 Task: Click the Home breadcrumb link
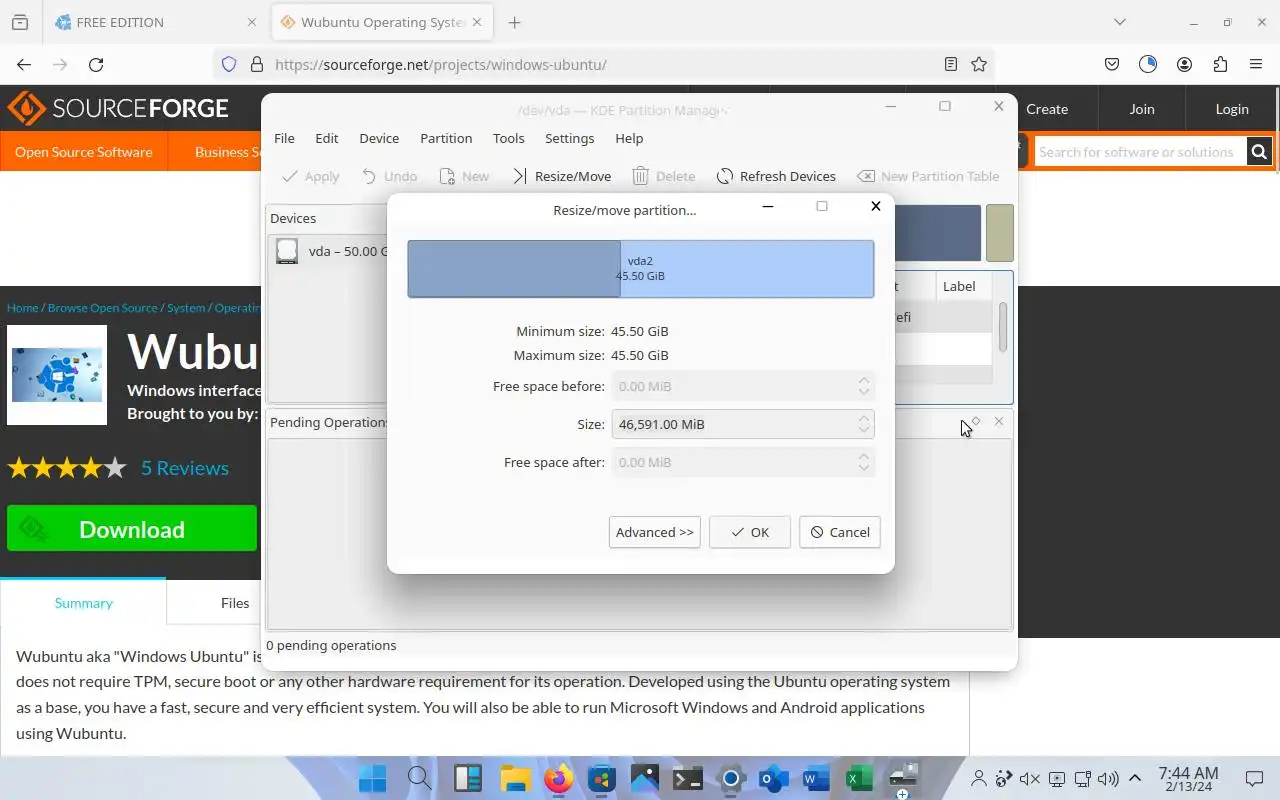pos(23,308)
